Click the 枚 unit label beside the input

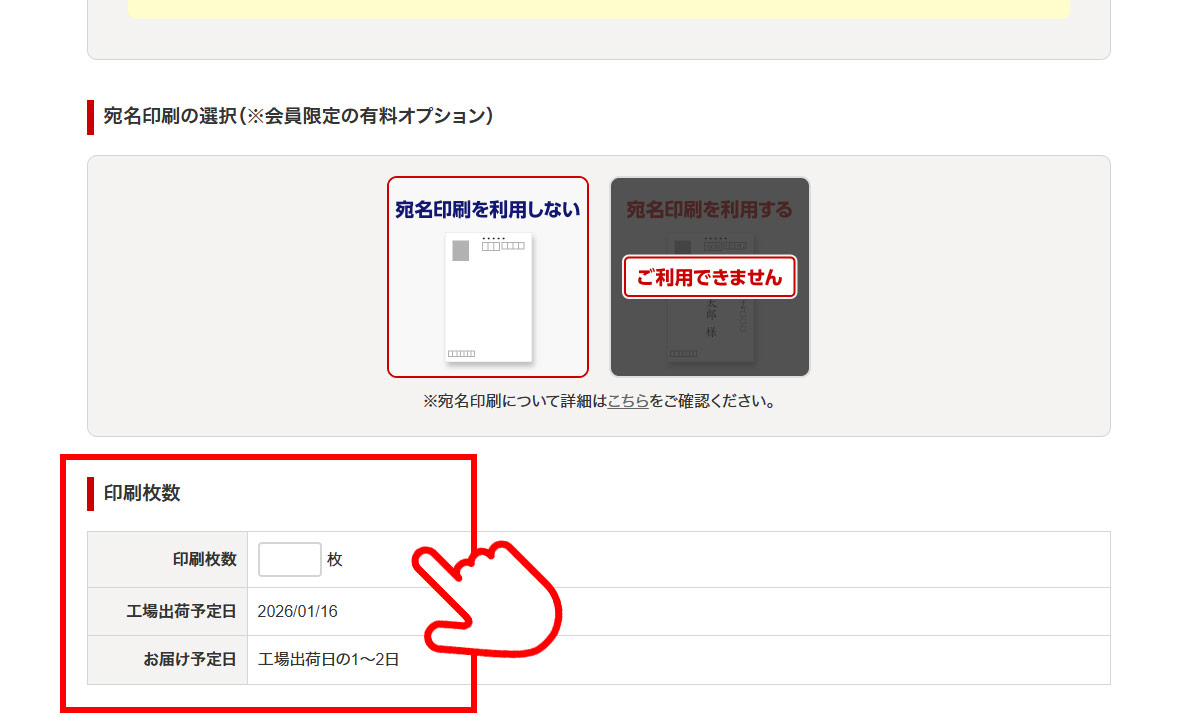(x=335, y=560)
